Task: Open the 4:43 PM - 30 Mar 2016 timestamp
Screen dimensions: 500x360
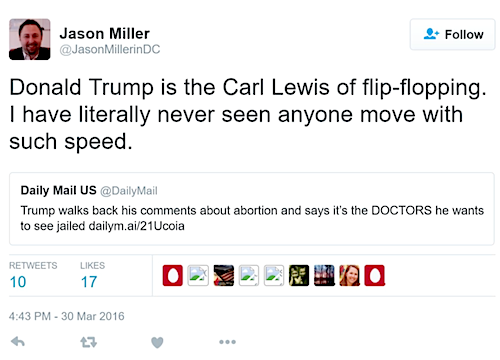Action: click(x=67, y=316)
